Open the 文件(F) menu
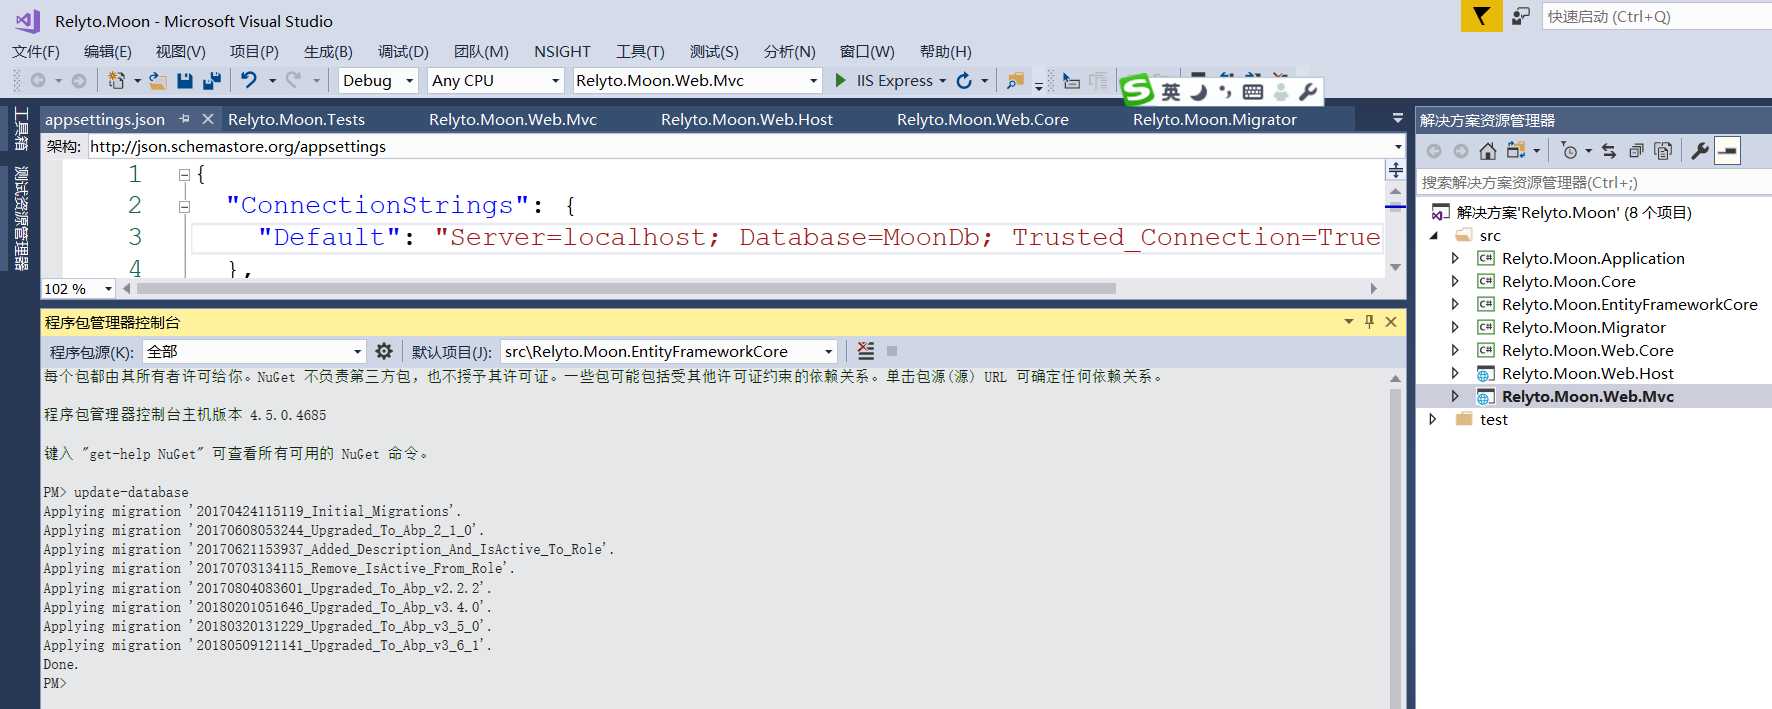The width and height of the screenshot is (1772, 709). [x=36, y=52]
